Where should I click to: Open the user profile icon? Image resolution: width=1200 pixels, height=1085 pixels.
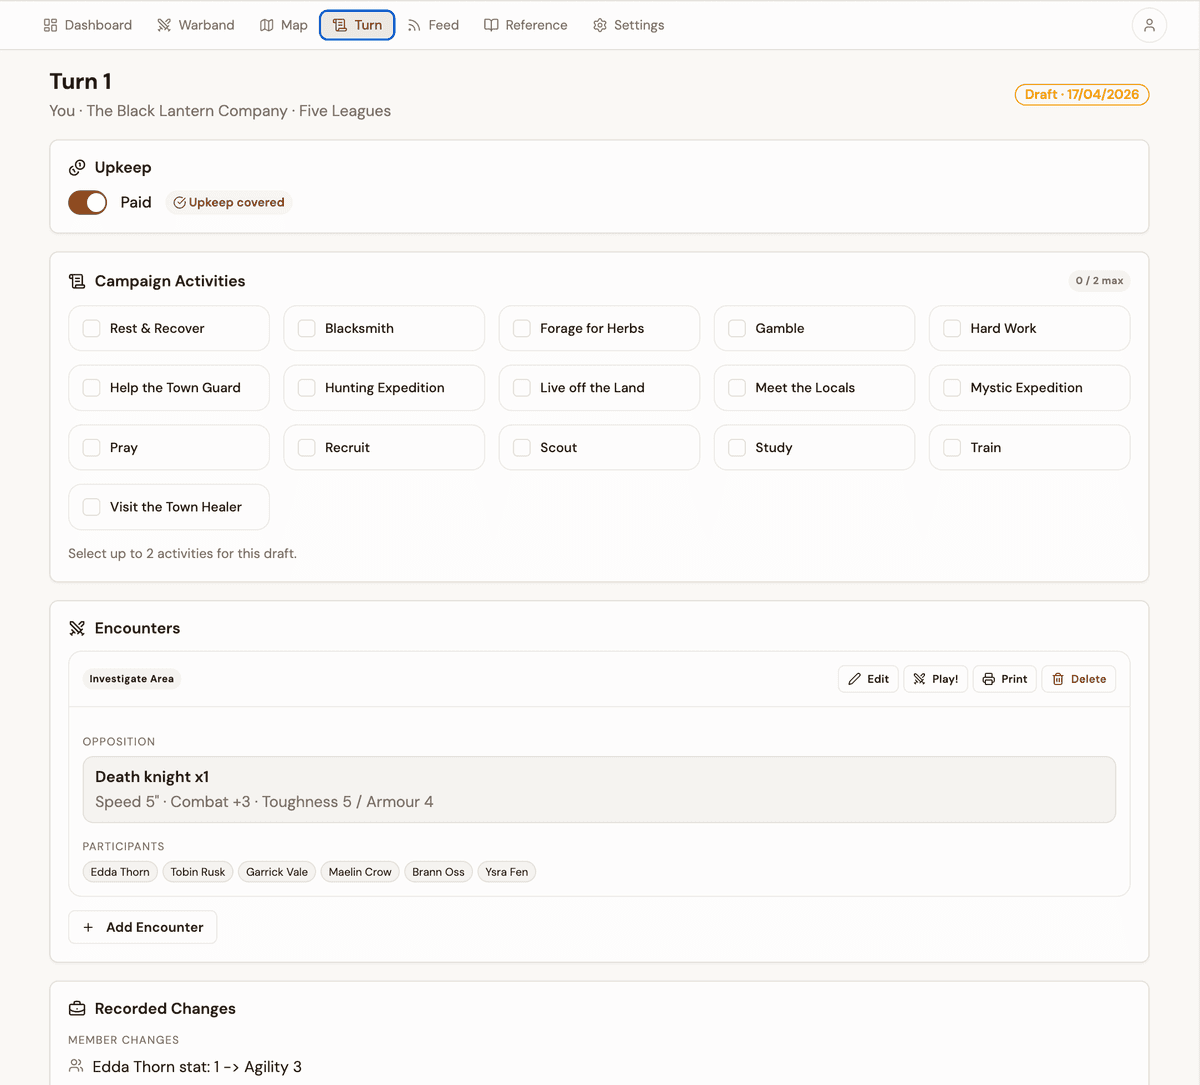pyautogui.click(x=1149, y=25)
